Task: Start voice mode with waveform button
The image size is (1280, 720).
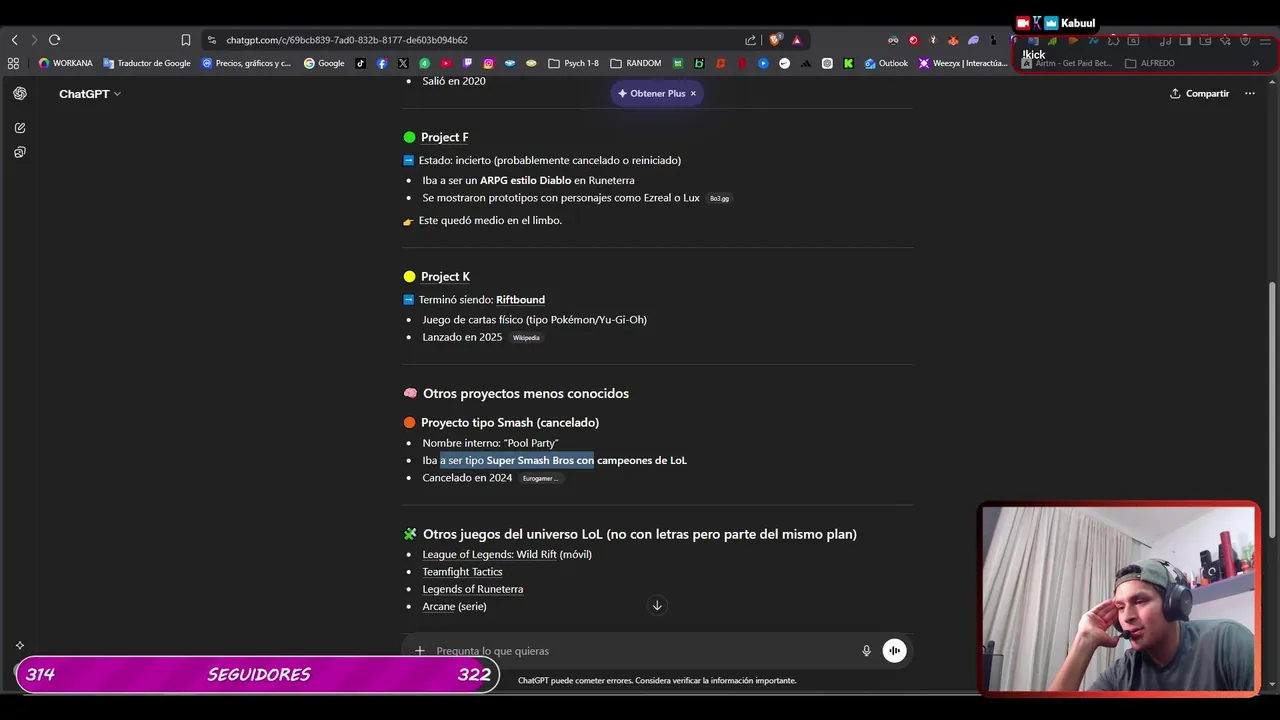Action: point(894,651)
